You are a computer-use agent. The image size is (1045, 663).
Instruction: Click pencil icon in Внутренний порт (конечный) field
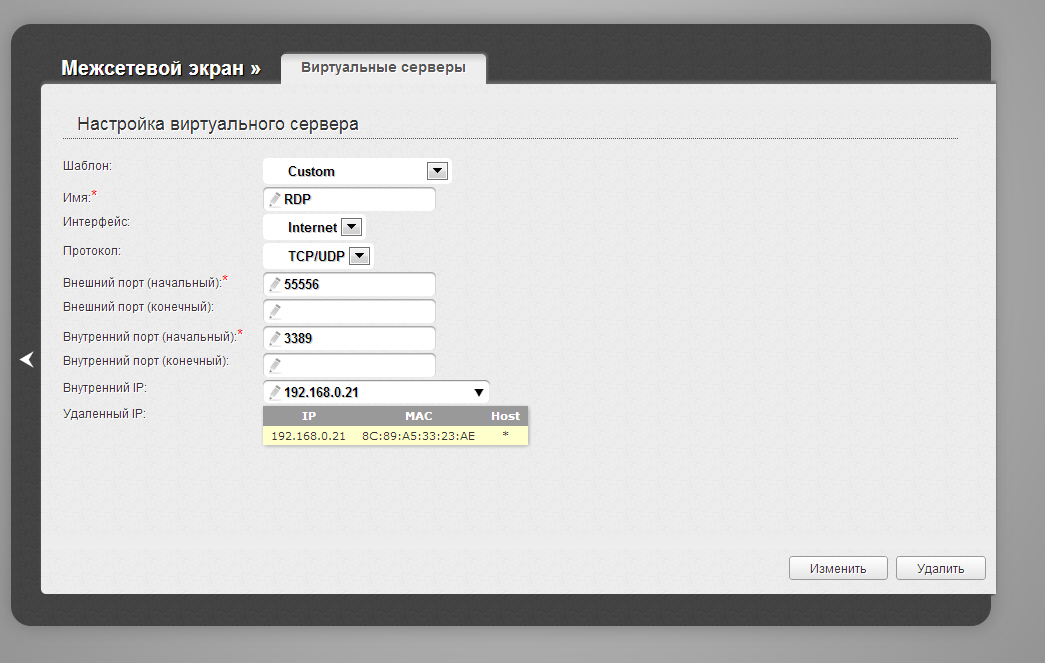pyautogui.click(x=275, y=366)
